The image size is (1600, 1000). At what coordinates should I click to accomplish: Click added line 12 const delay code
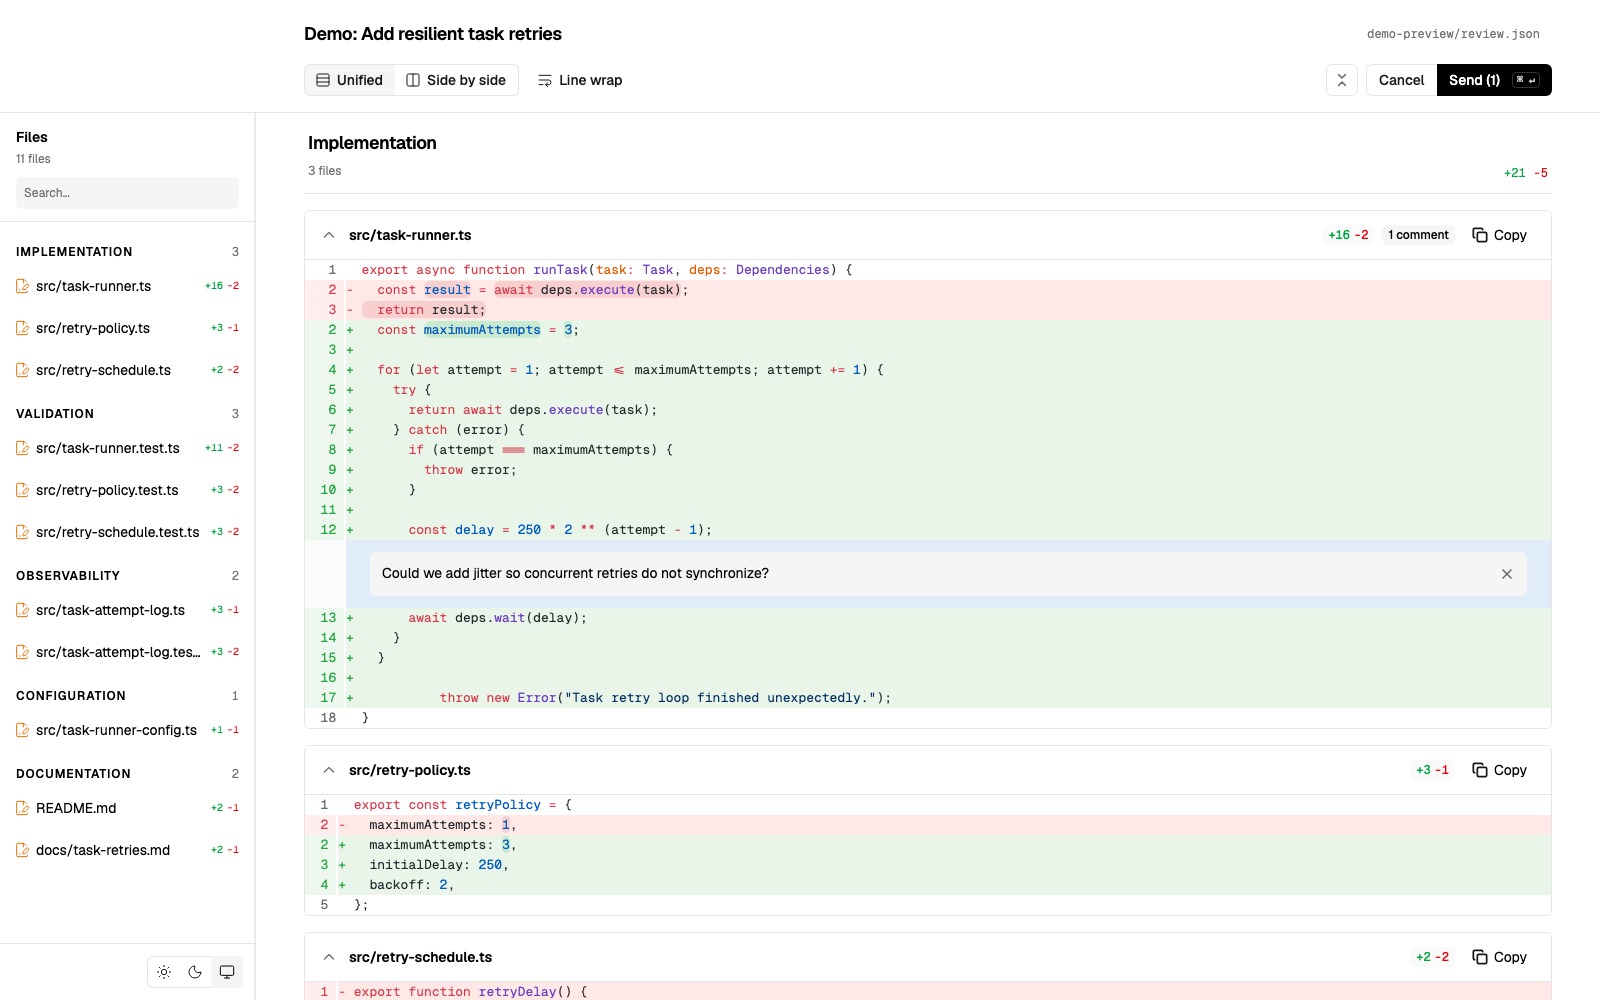(x=560, y=530)
